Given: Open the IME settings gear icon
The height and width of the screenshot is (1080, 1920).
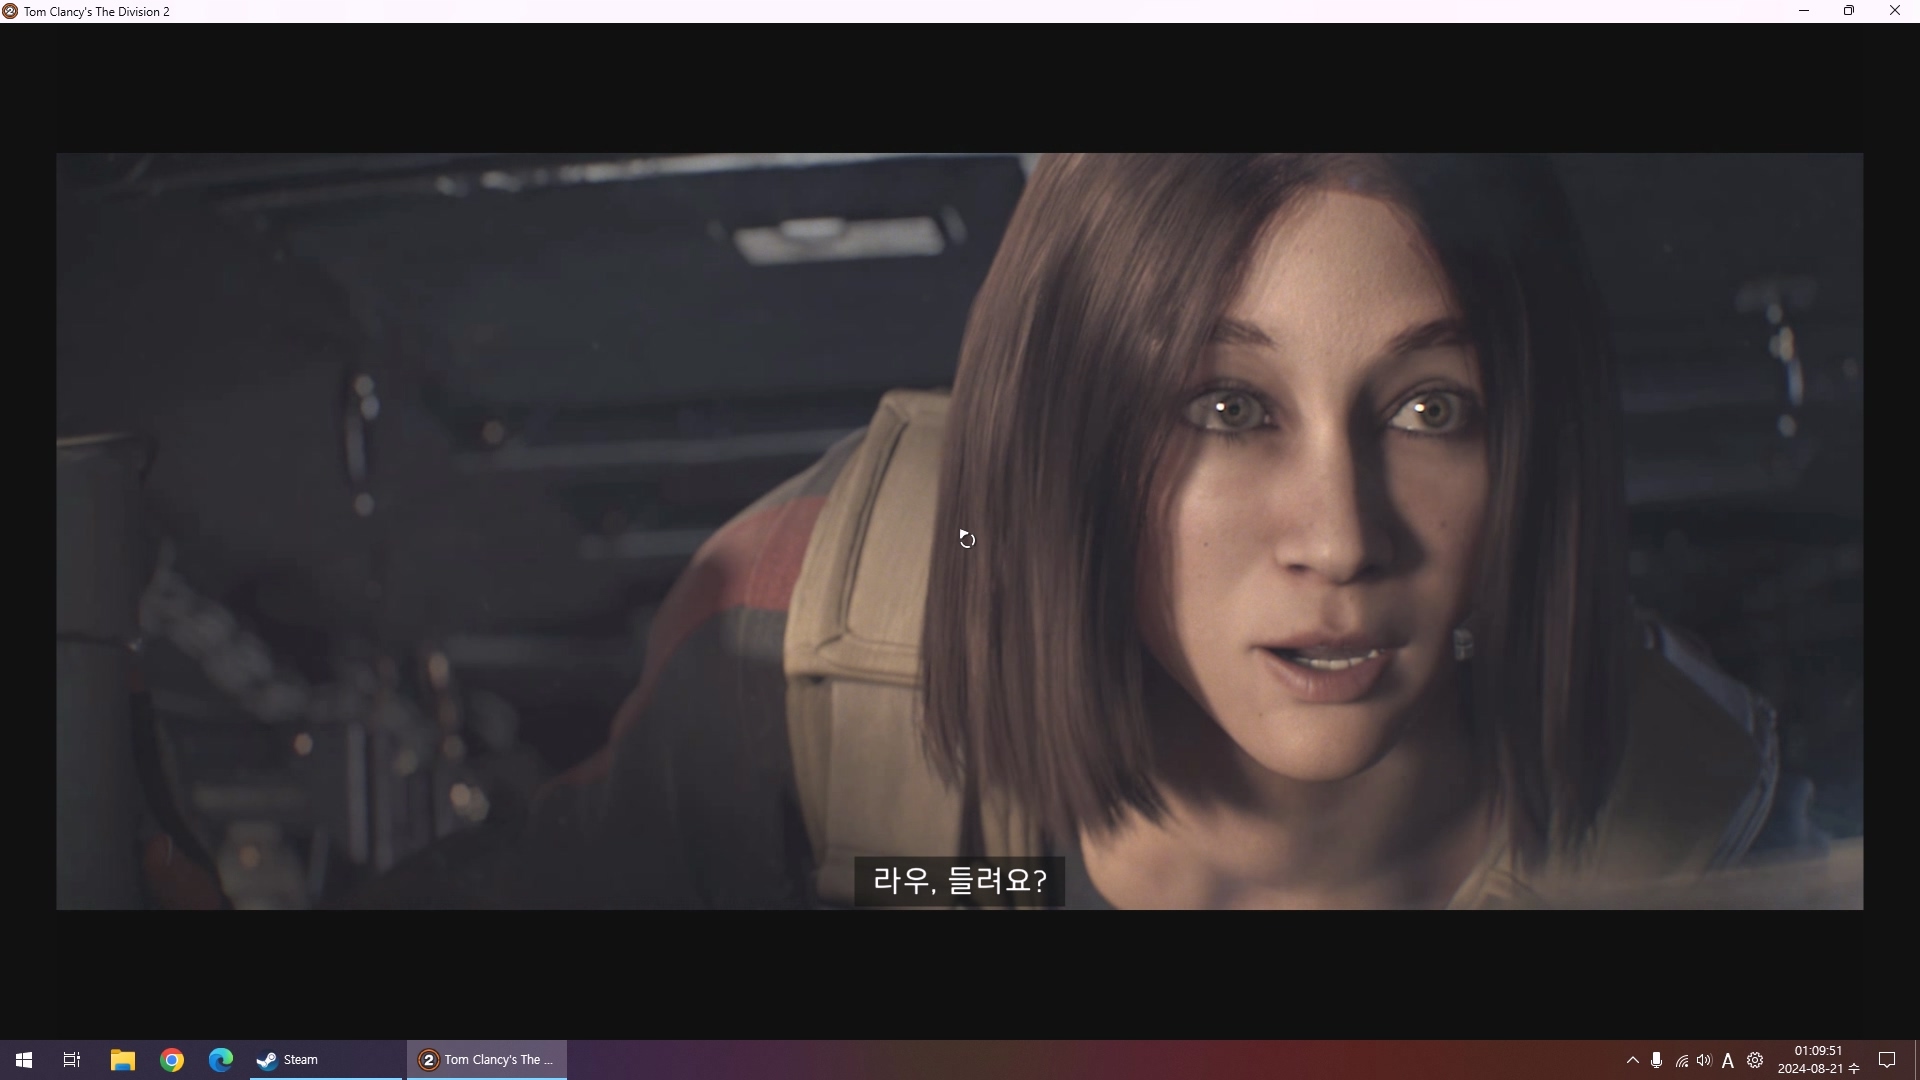Looking at the screenshot, I should click(x=1755, y=1060).
